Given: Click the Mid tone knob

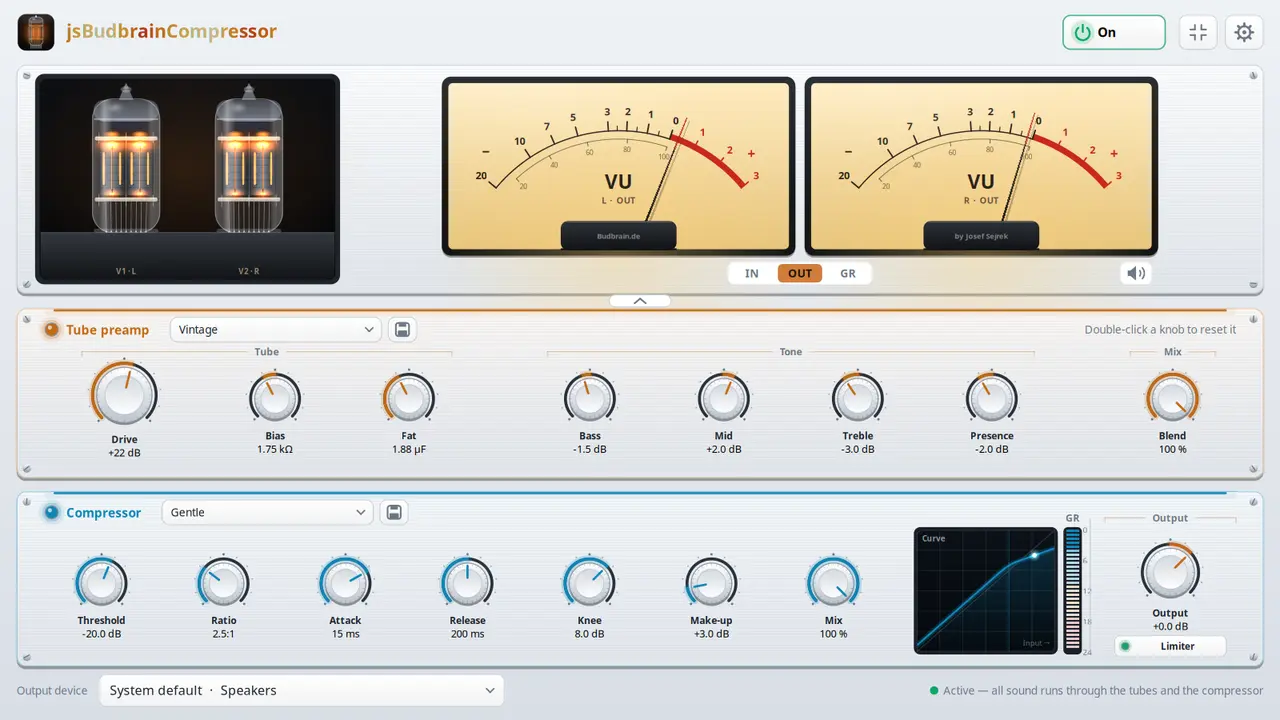Looking at the screenshot, I should (x=724, y=398).
